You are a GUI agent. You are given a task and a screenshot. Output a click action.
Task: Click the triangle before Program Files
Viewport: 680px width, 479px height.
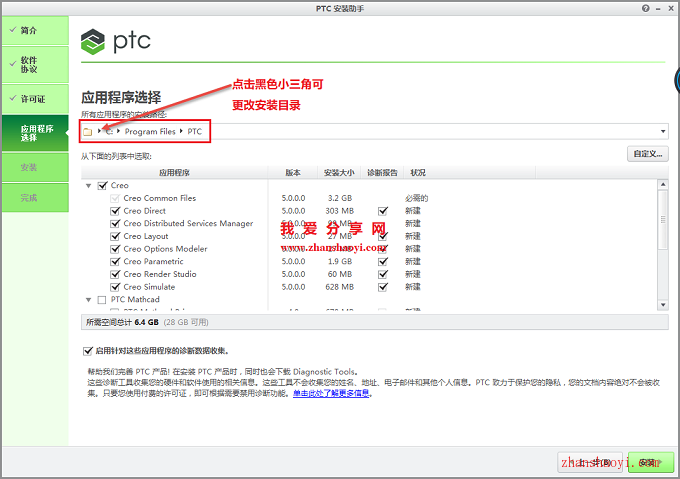(x=118, y=131)
